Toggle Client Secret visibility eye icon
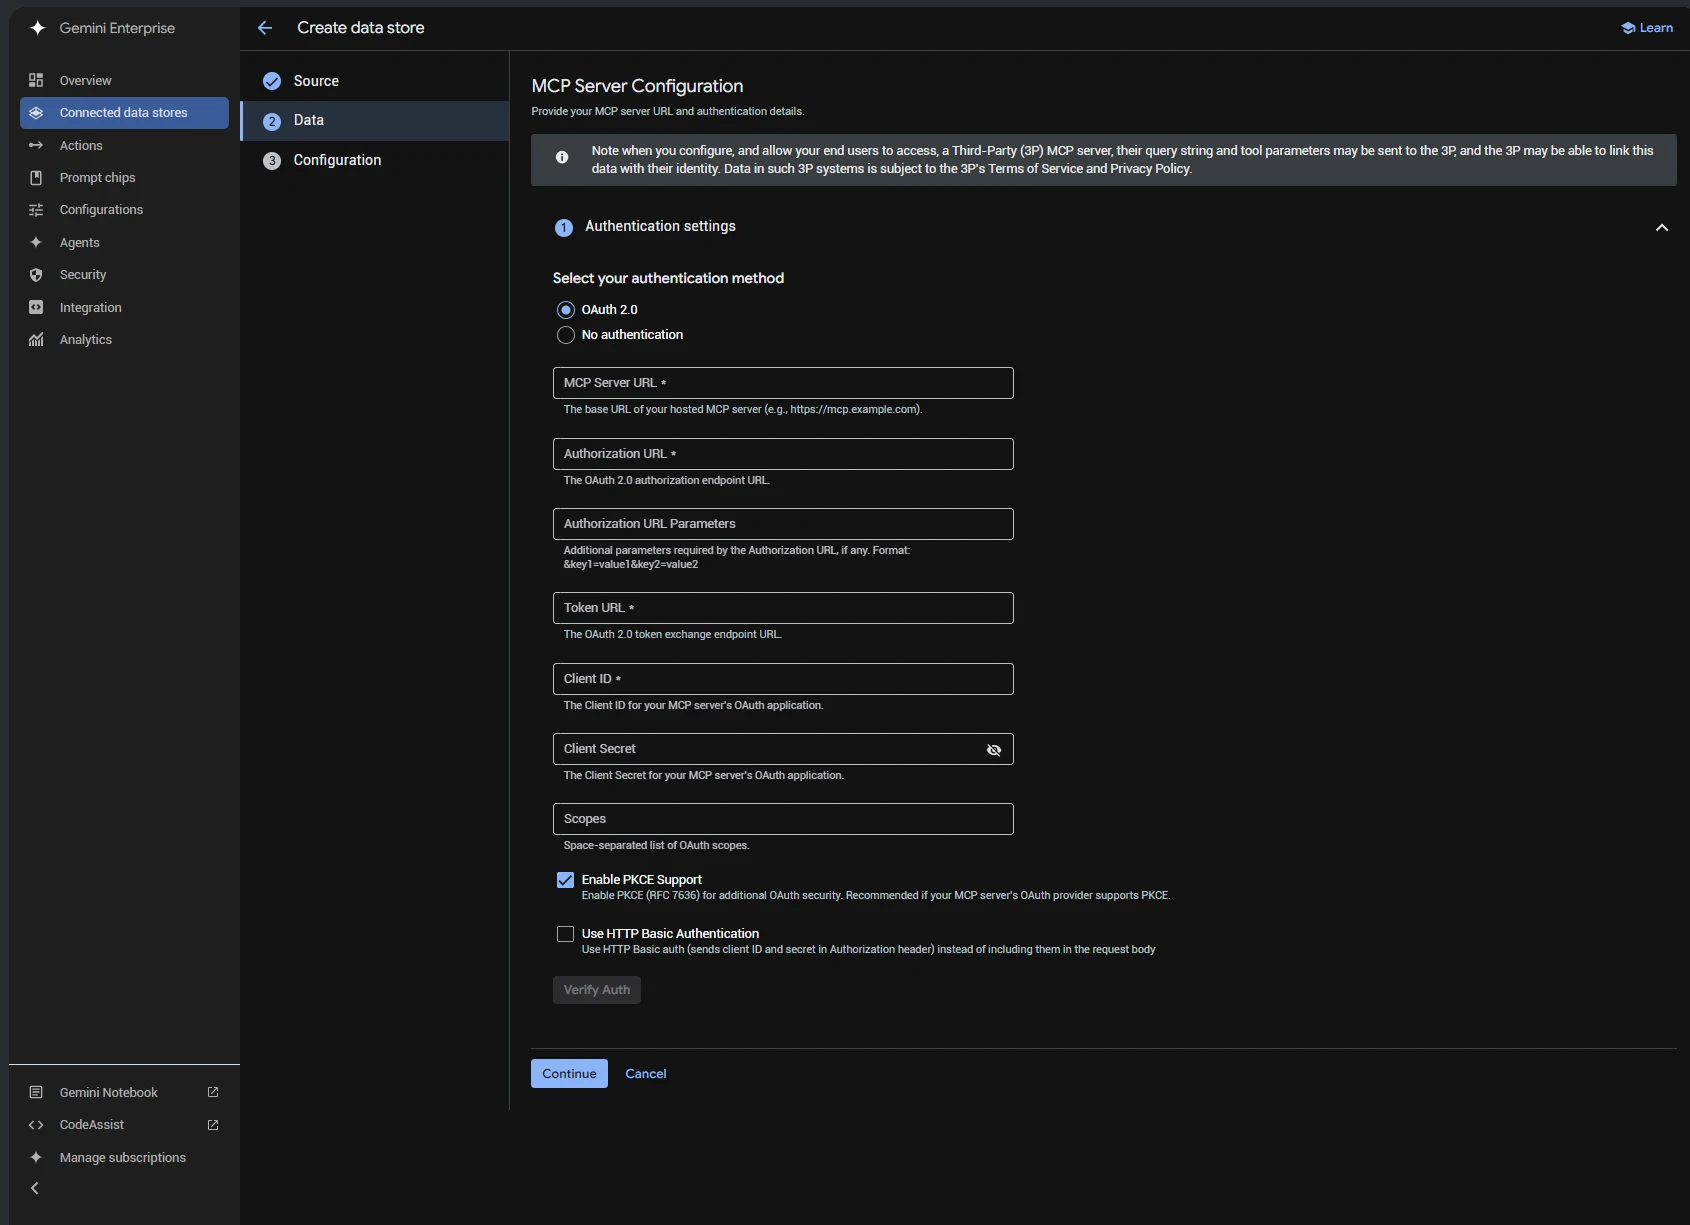 pyautogui.click(x=994, y=750)
